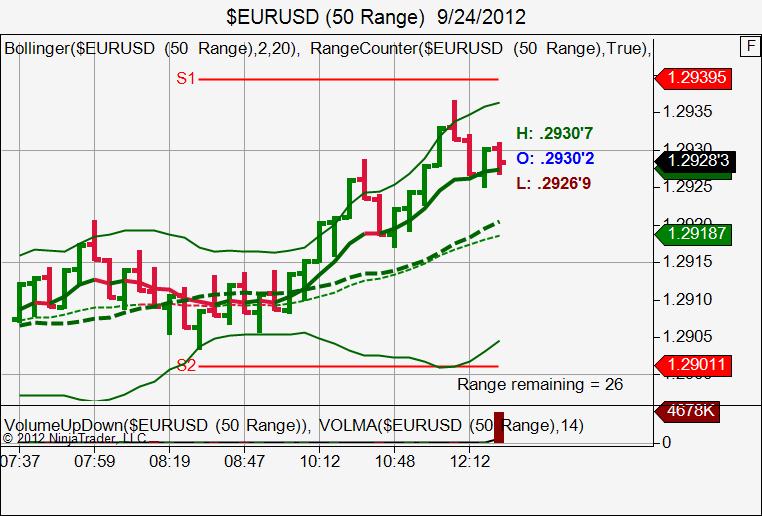This screenshot has height=516, width=762.
Task: Click the 4678K volume marker
Action: pyautogui.click(x=687, y=411)
